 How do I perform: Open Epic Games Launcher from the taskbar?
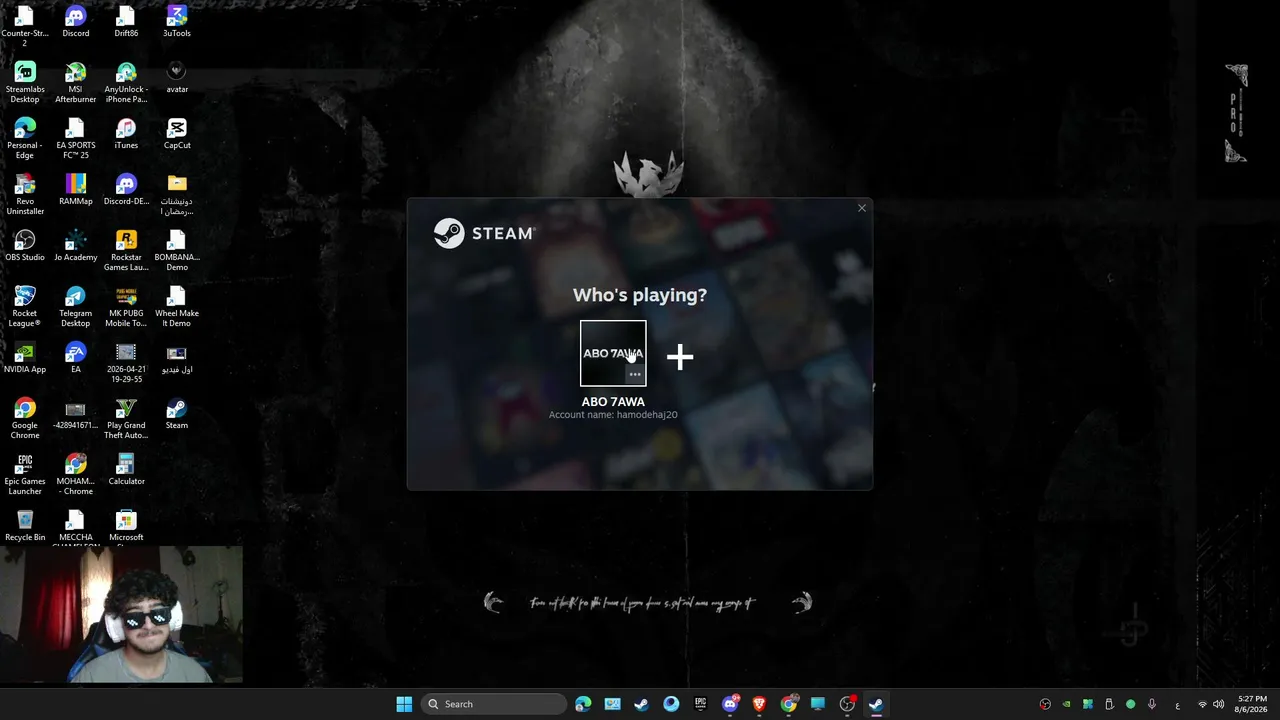click(700, 704)
